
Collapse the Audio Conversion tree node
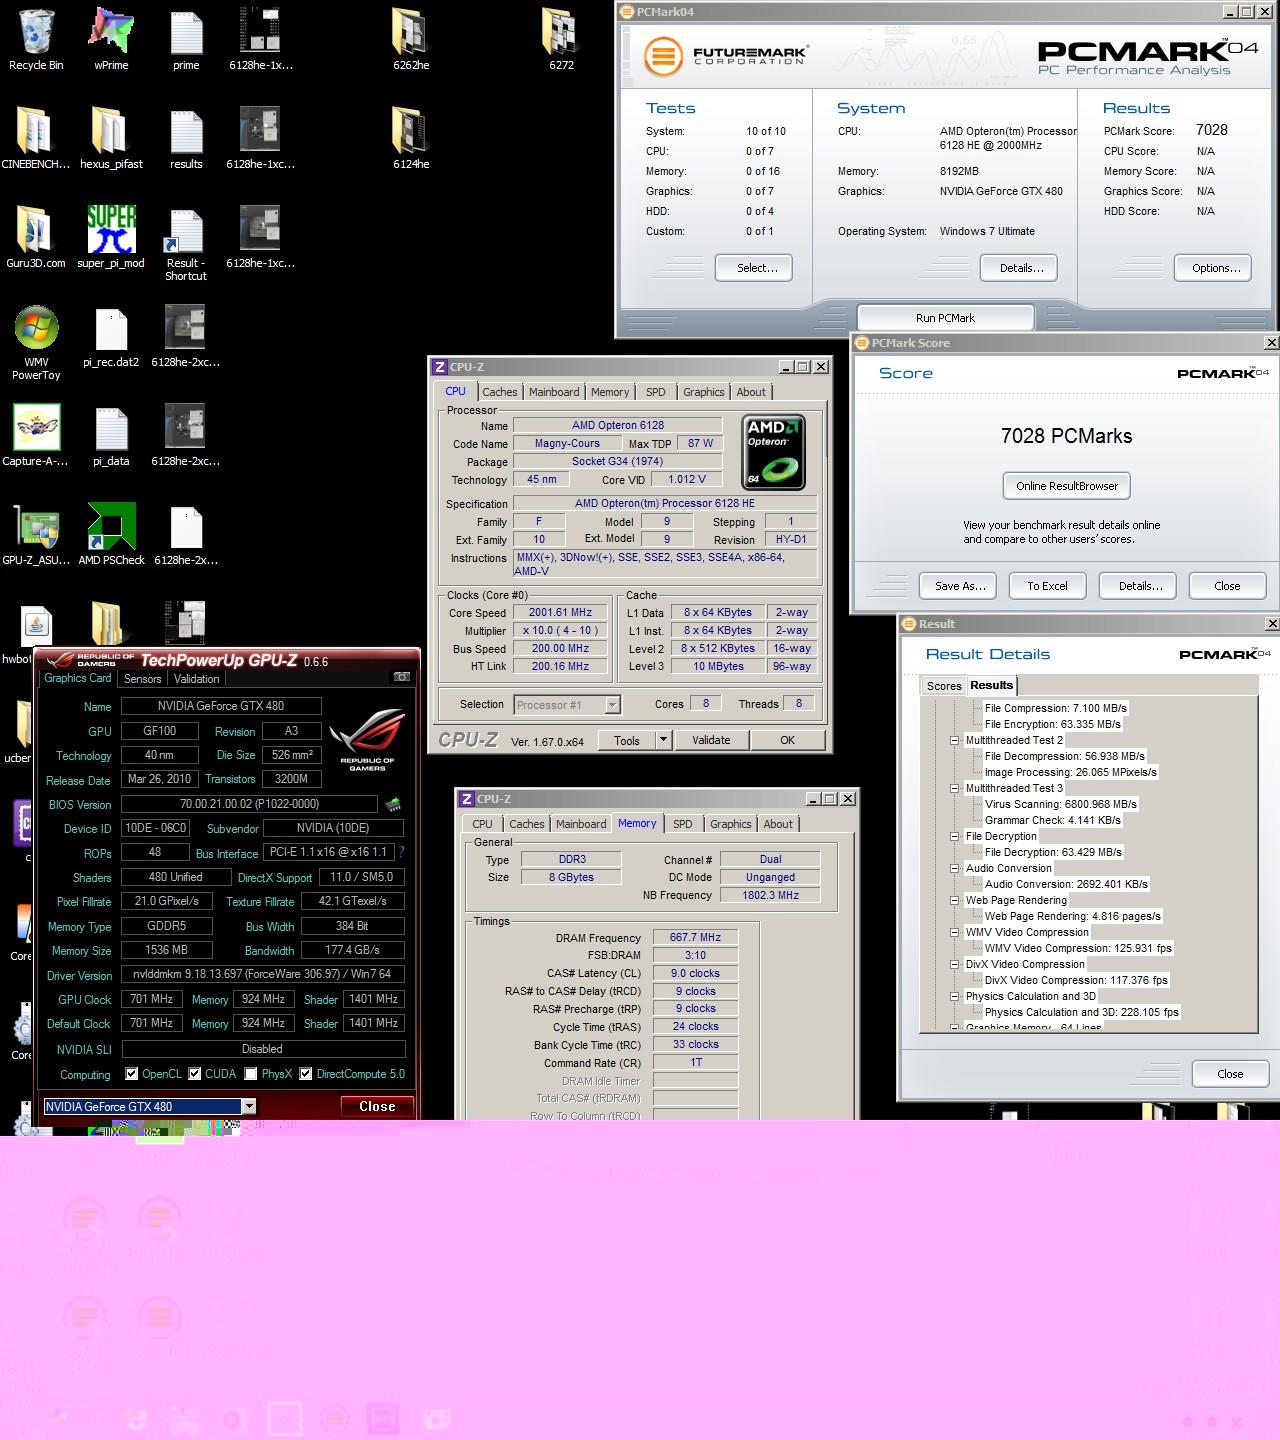click(x=955, y=868)
